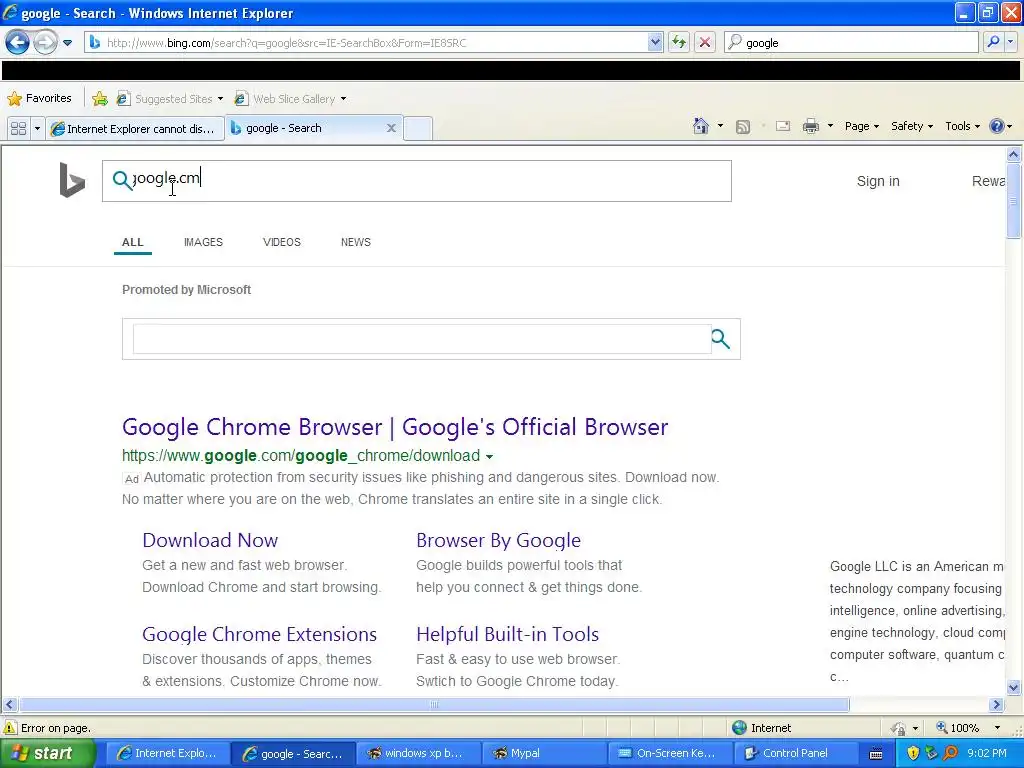Click the magnifier system tray icon
Image resolution: width=1024 pixels, height=768 pixels.
tap(950, 754)
